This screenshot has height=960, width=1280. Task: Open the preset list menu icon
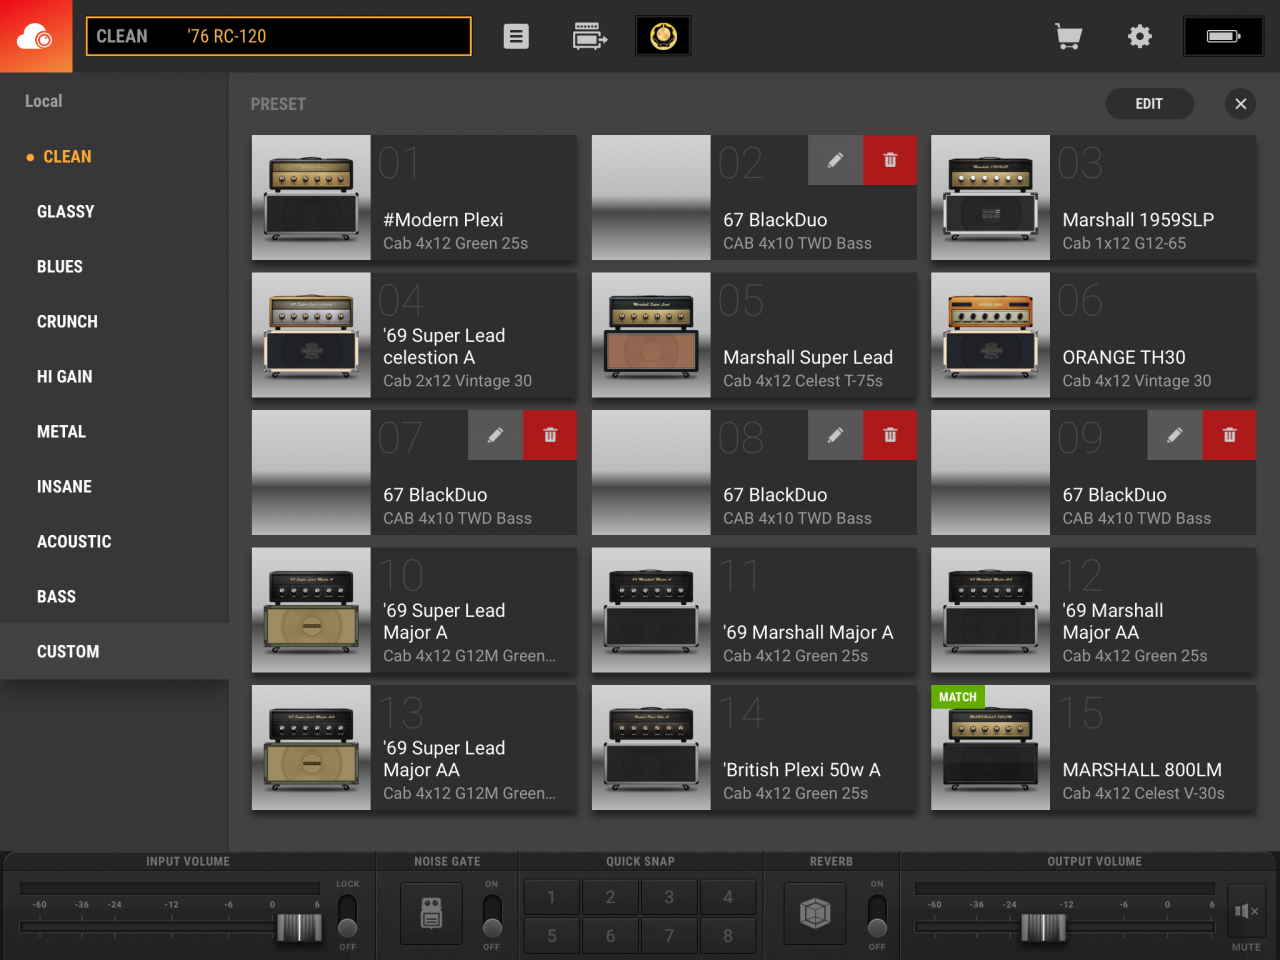516,36
